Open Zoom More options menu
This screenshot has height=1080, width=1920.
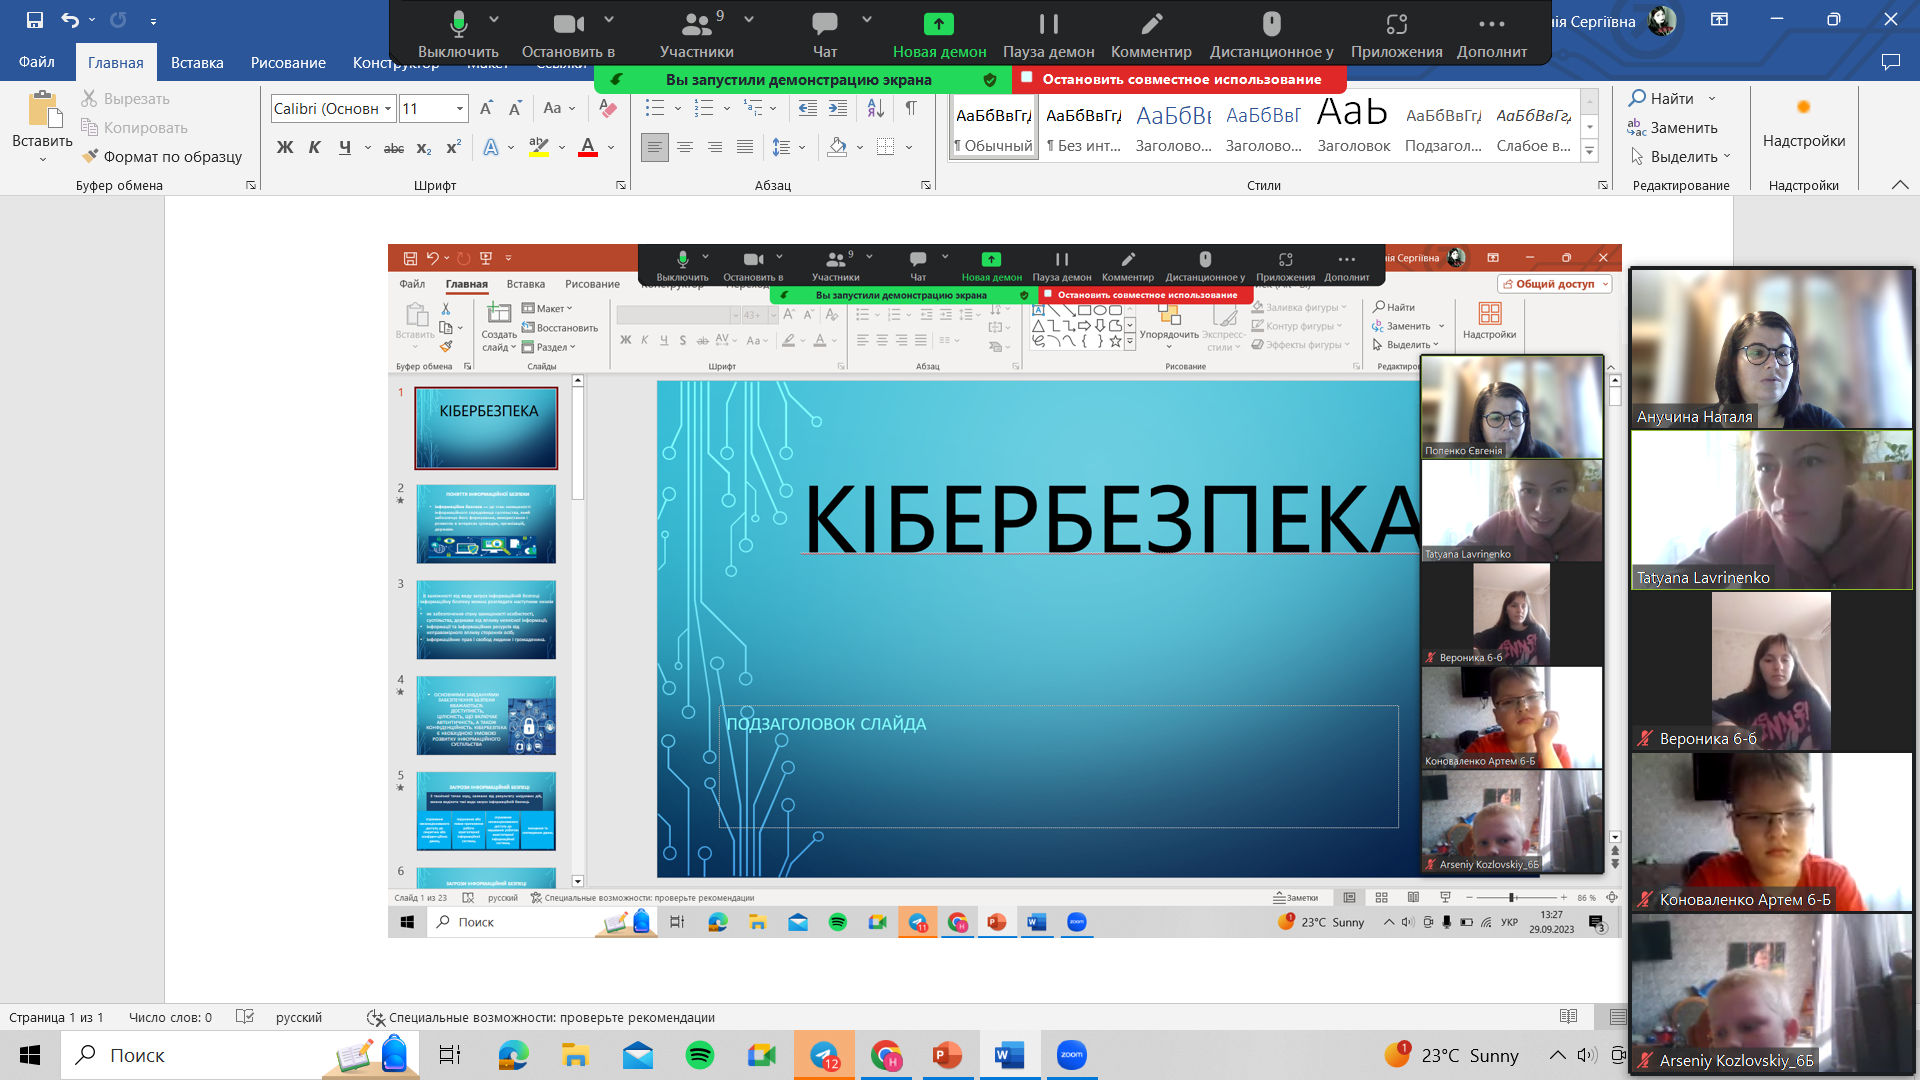1491,35
